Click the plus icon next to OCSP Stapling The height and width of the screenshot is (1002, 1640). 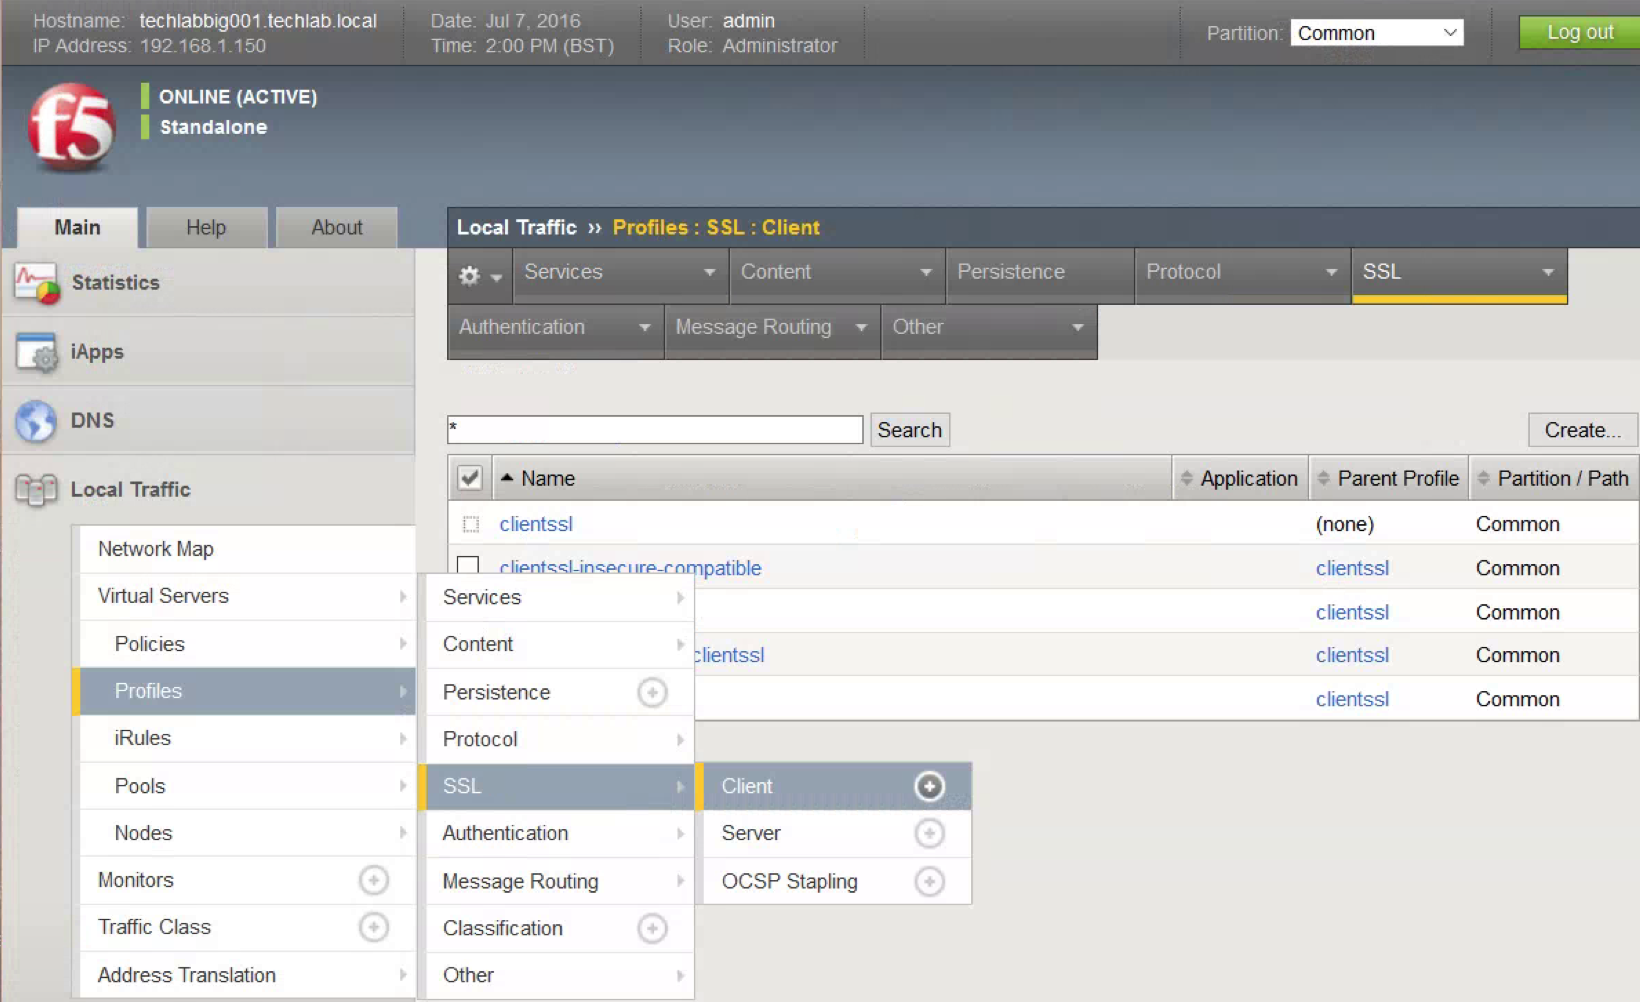tap(930, 881)
